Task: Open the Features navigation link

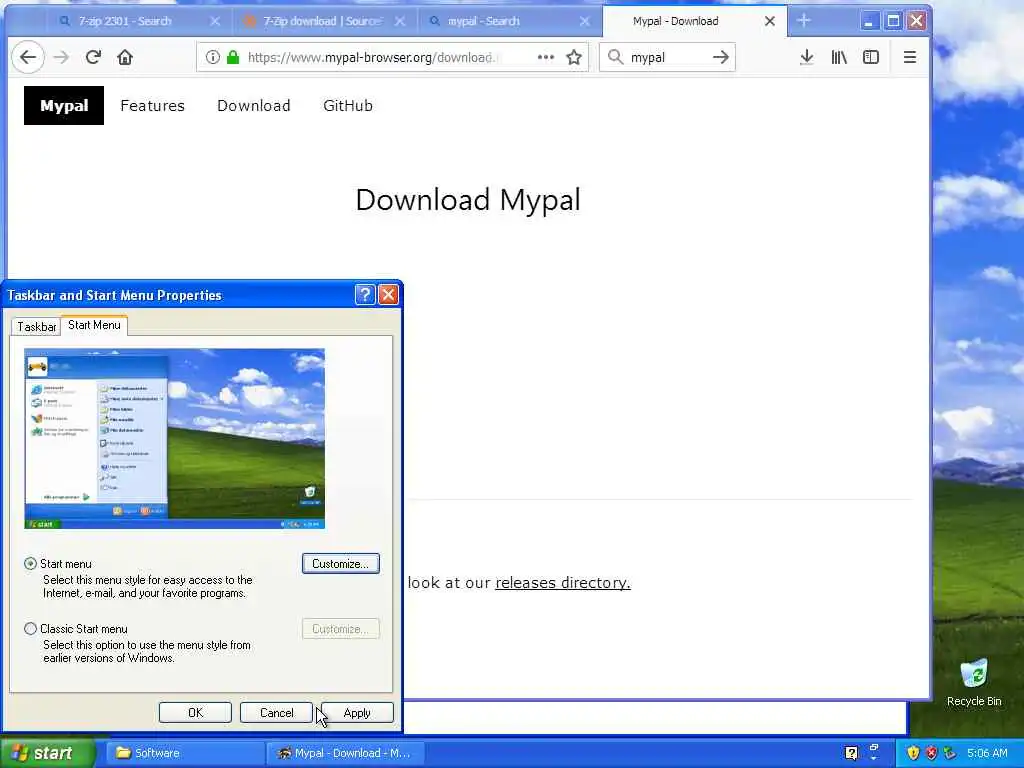Action: [152, 106]
